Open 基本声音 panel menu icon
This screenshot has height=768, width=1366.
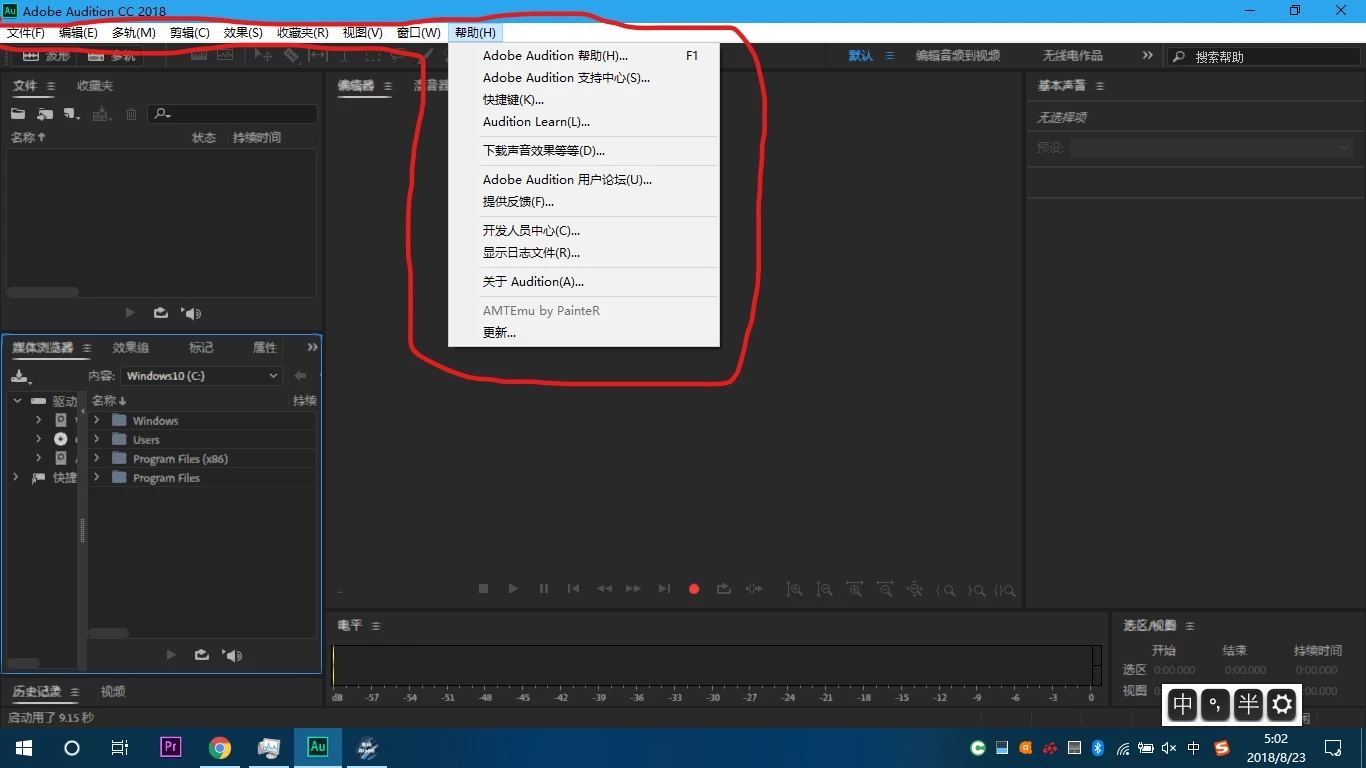(1100, 86)
